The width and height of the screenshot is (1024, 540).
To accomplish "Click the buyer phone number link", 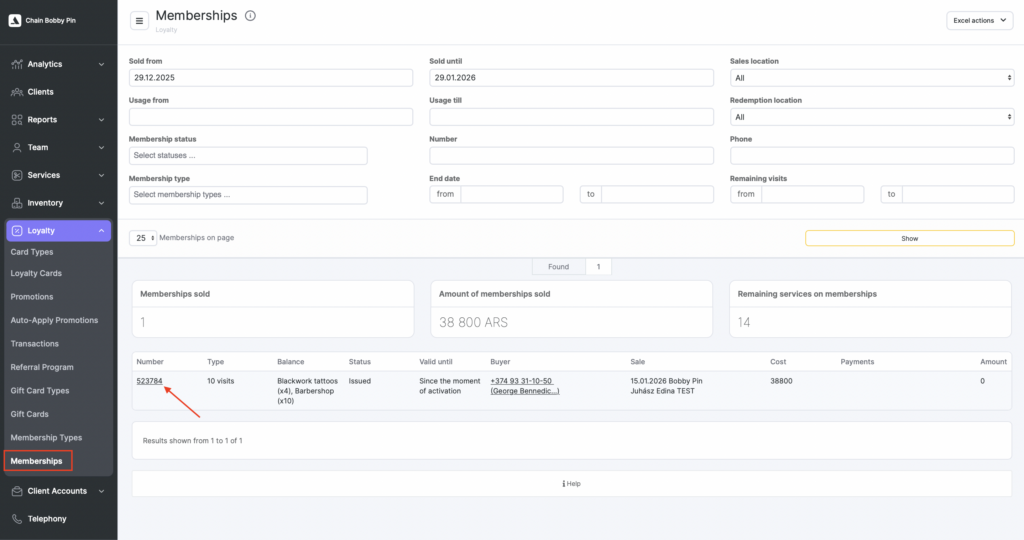I will tap(521, 381).
